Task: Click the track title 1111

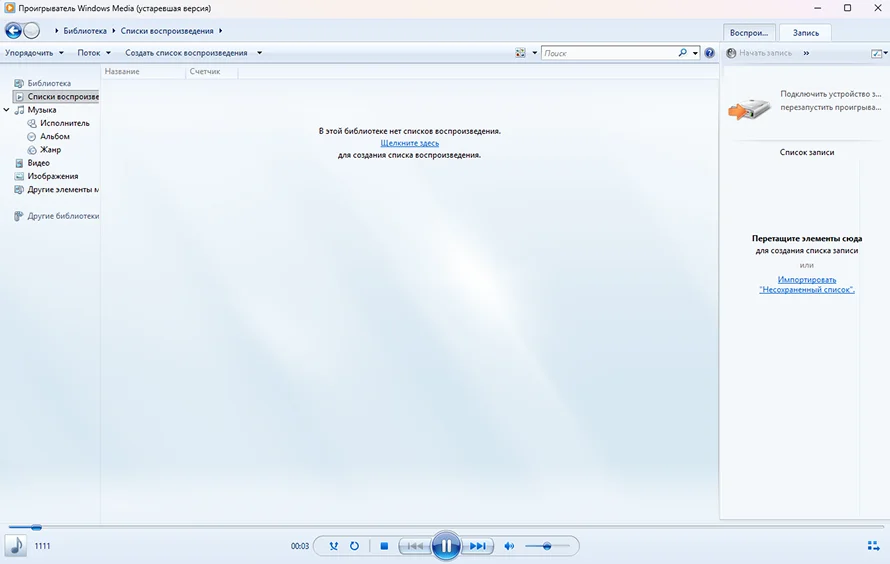Action: [43, 546]
